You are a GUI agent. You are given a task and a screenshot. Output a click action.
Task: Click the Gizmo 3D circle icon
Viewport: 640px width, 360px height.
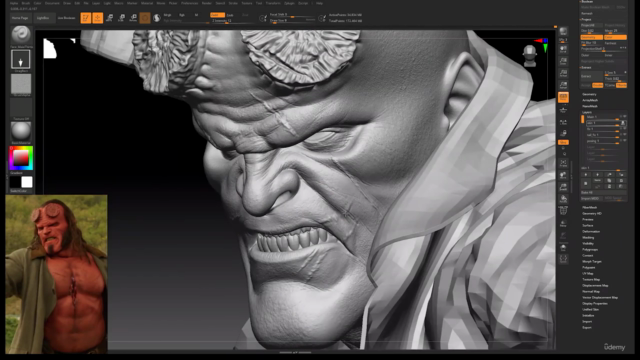pos(145,18)
